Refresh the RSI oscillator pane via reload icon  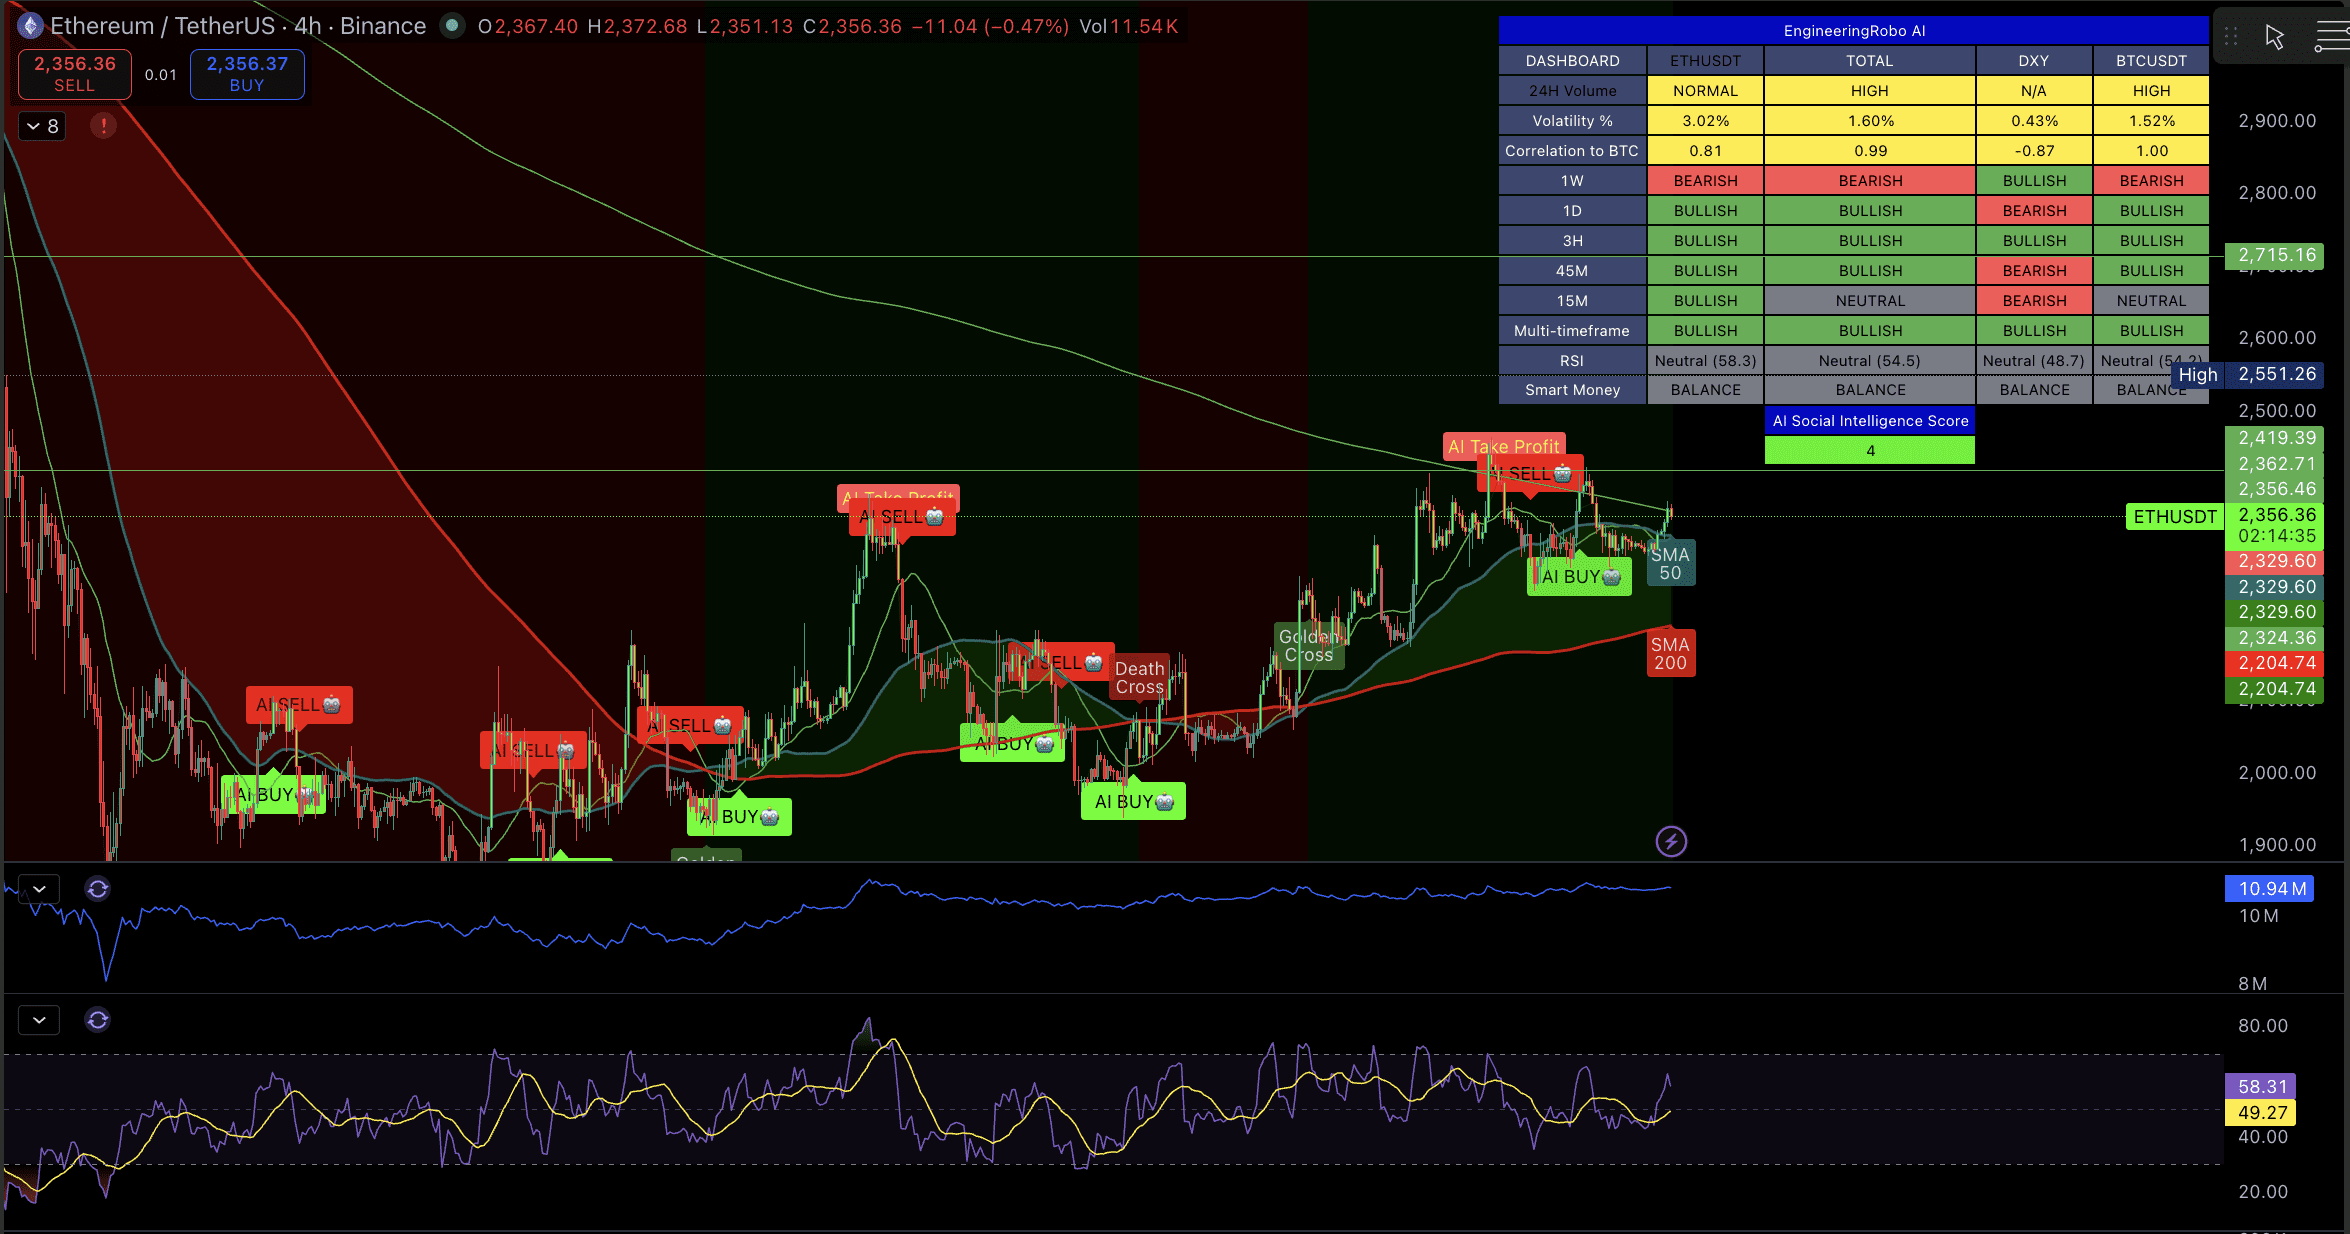[x=97, y=1020]
